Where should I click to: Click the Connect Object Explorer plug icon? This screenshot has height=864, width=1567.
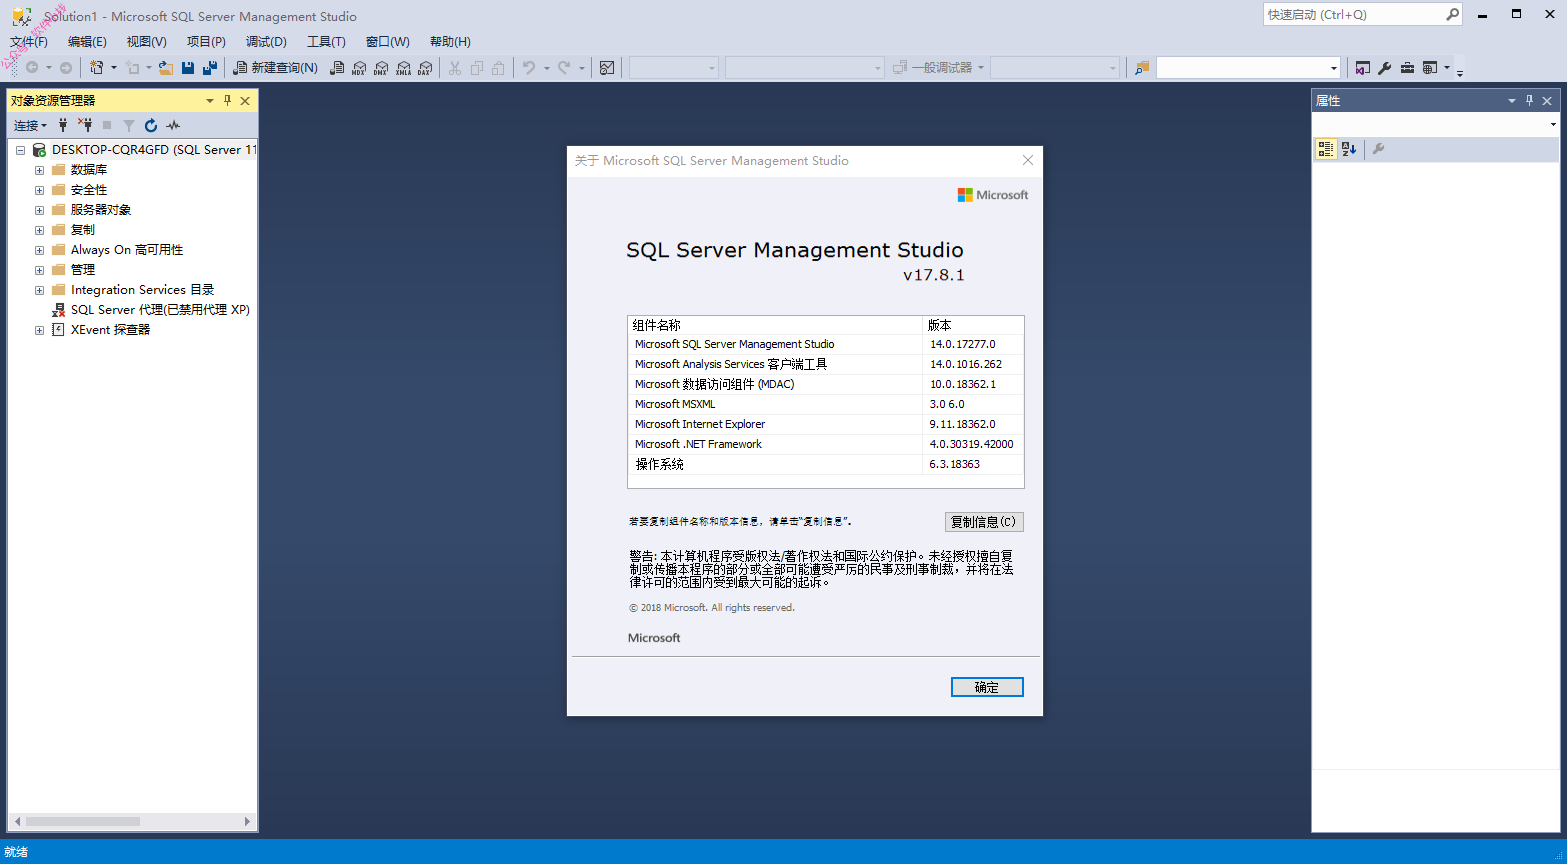coord(63,125)
